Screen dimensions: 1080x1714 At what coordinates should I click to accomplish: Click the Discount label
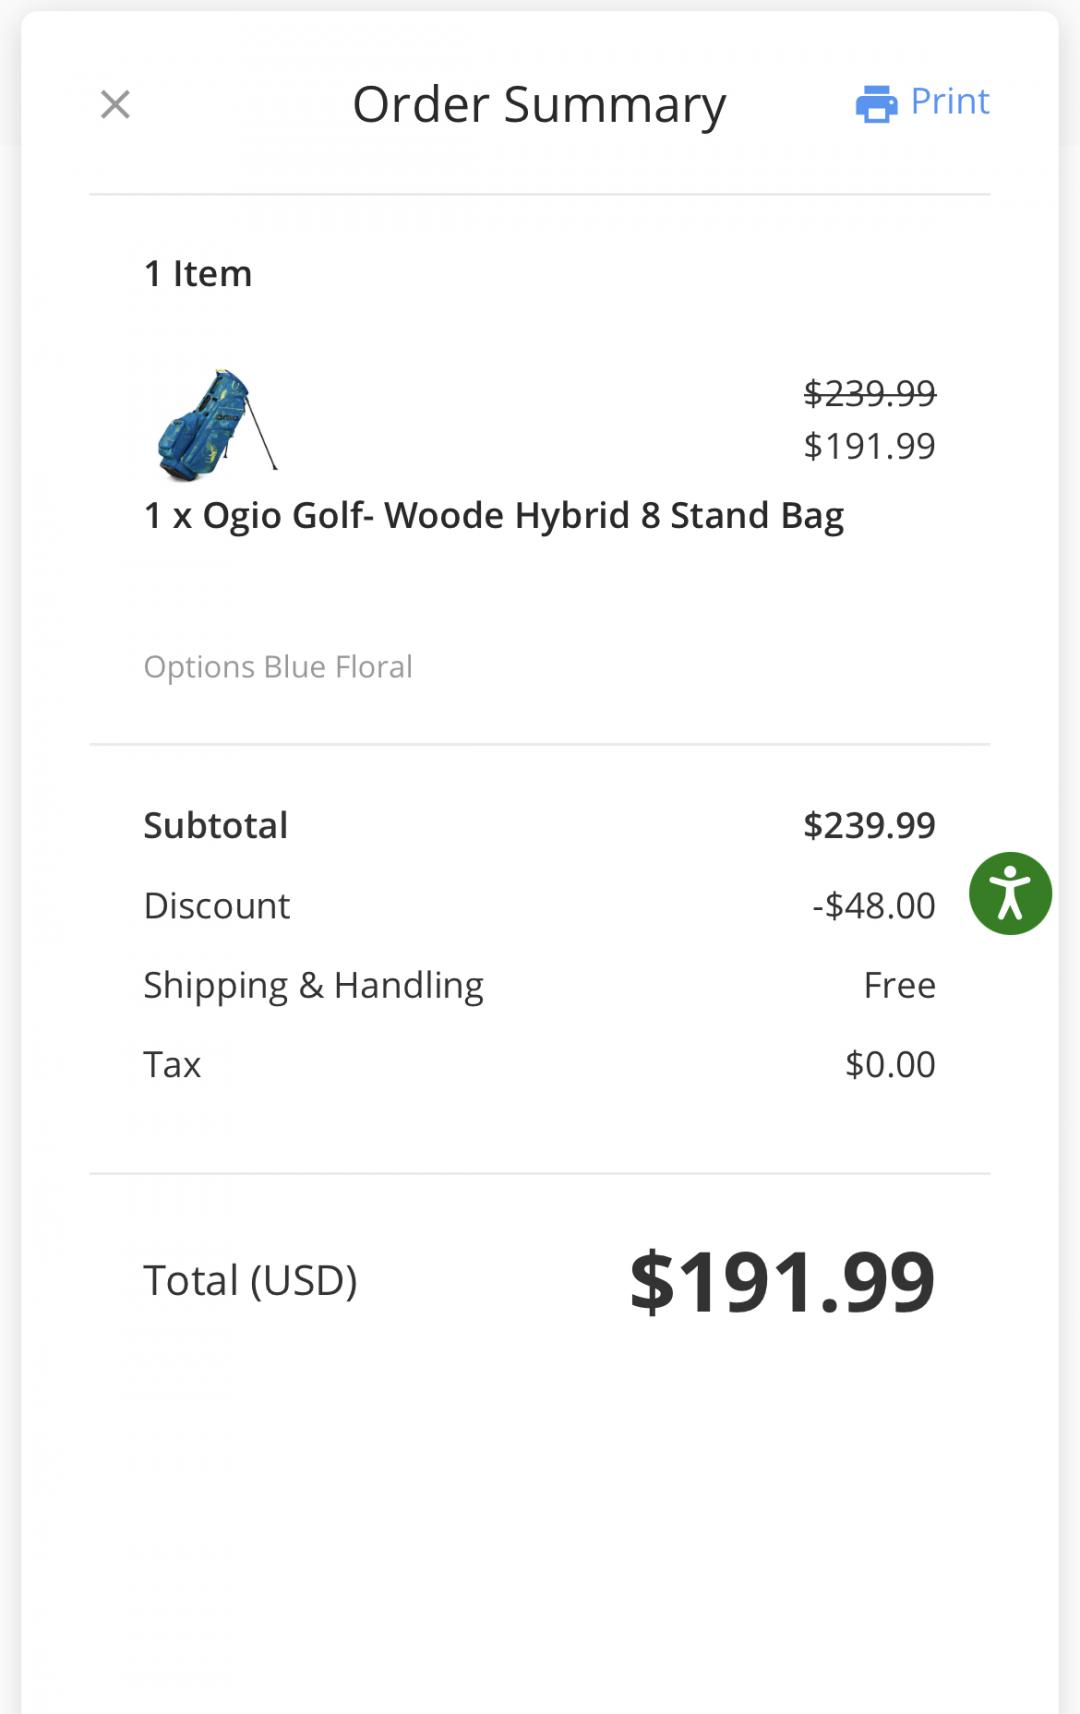click(217, 905)
